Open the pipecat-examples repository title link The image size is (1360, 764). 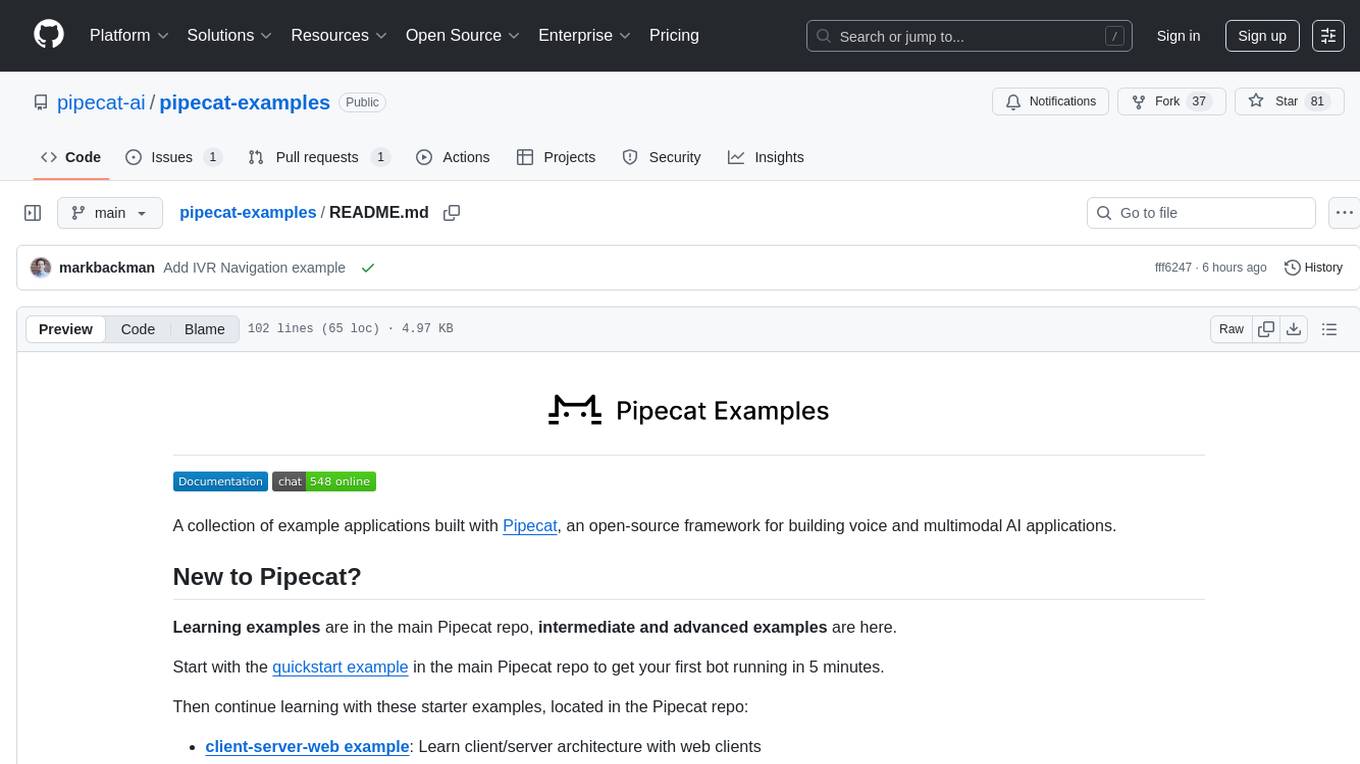pos(244,102)
